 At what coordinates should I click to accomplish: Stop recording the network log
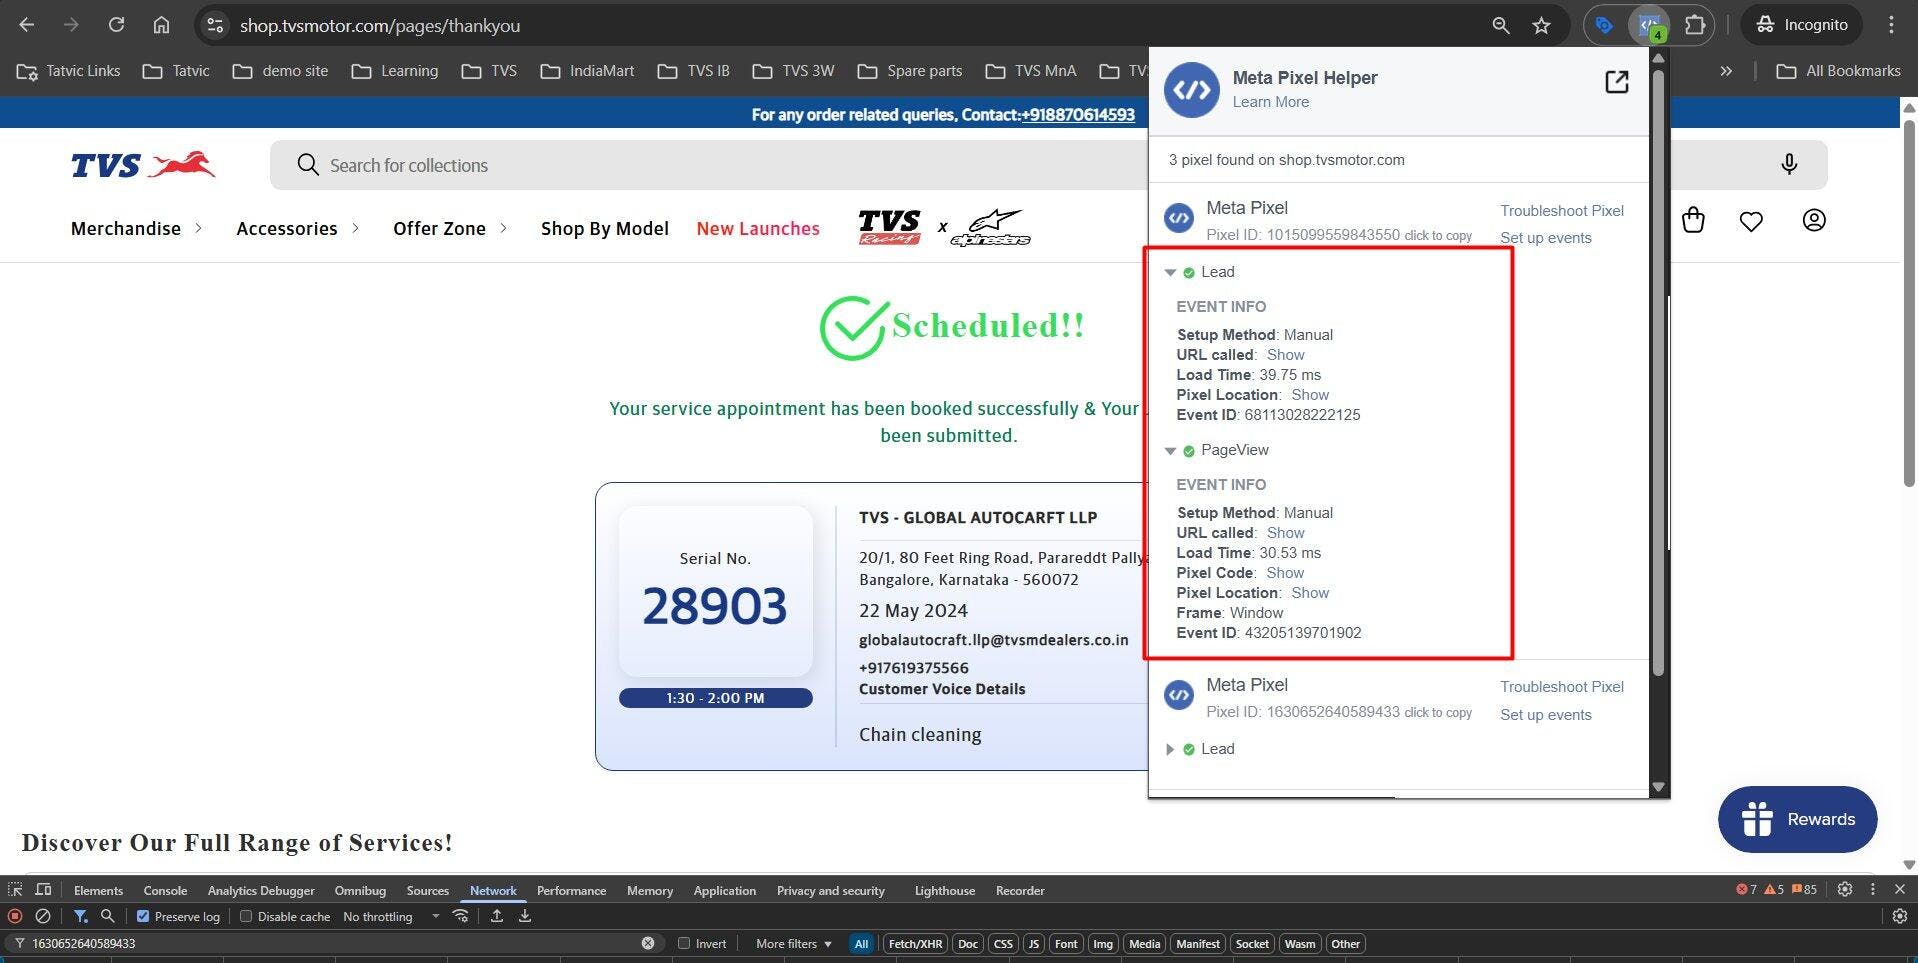click(15, 916)
